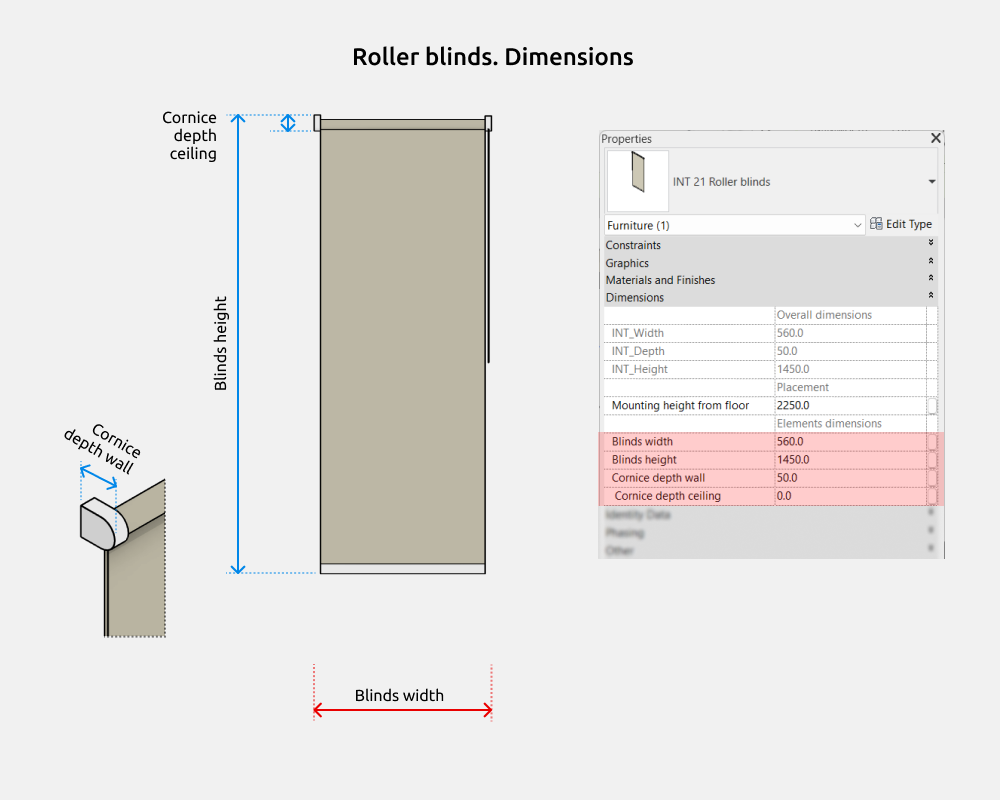Image resolution: width=1000 pixels, height=800 pixels.
Task: Click the Roller blinds. Dimensions heading
Action: point(493,57)
